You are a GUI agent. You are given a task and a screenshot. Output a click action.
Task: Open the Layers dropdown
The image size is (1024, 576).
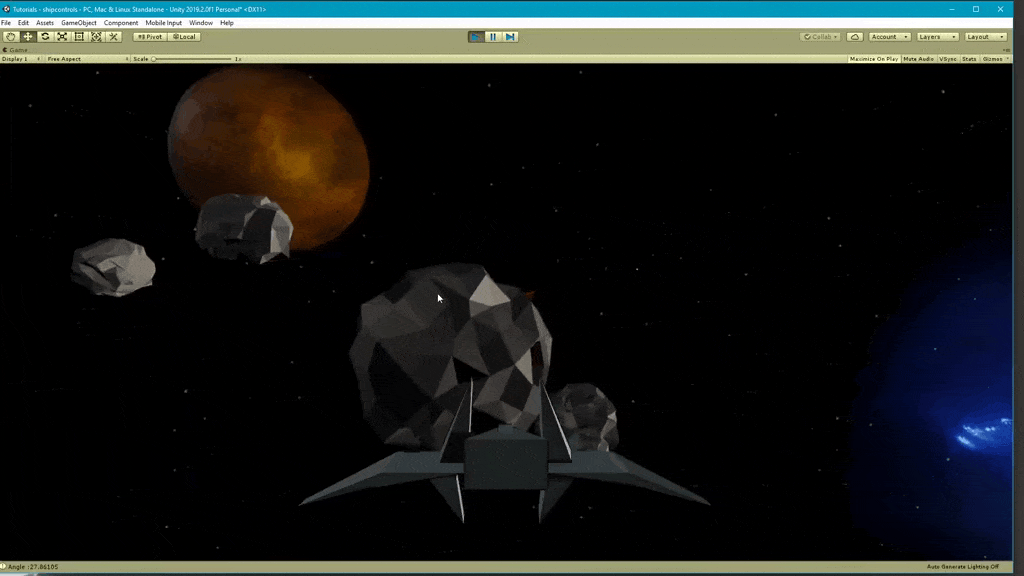(x=937, y=37)
